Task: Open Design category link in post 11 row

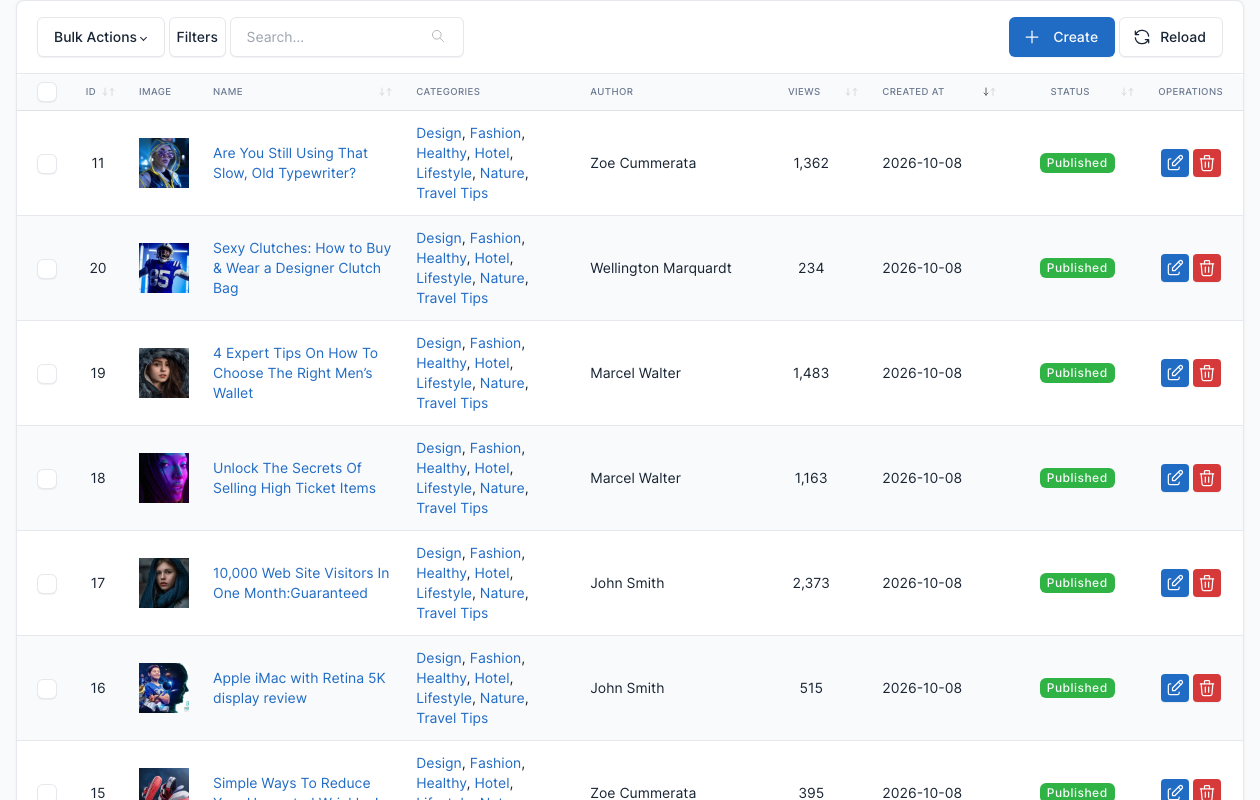Action: [439, 133]
